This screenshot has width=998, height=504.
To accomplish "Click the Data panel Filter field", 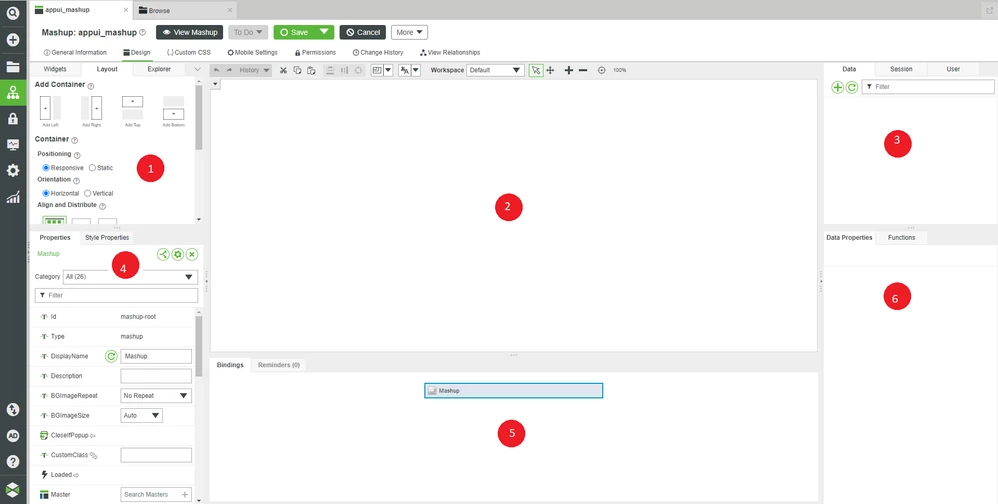I will [927, 87].
